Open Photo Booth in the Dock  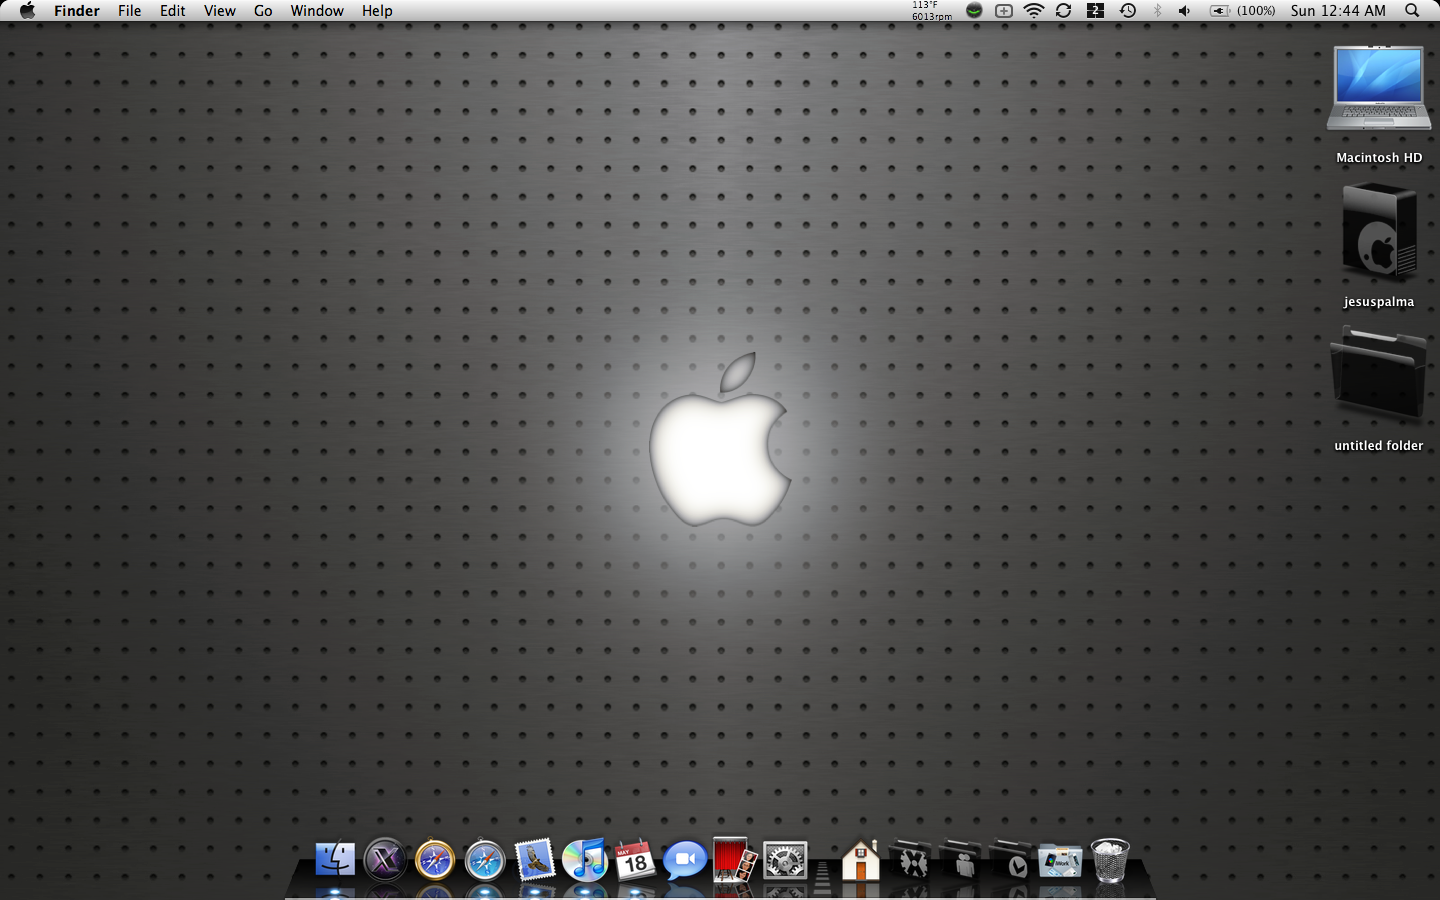point(735,859)
